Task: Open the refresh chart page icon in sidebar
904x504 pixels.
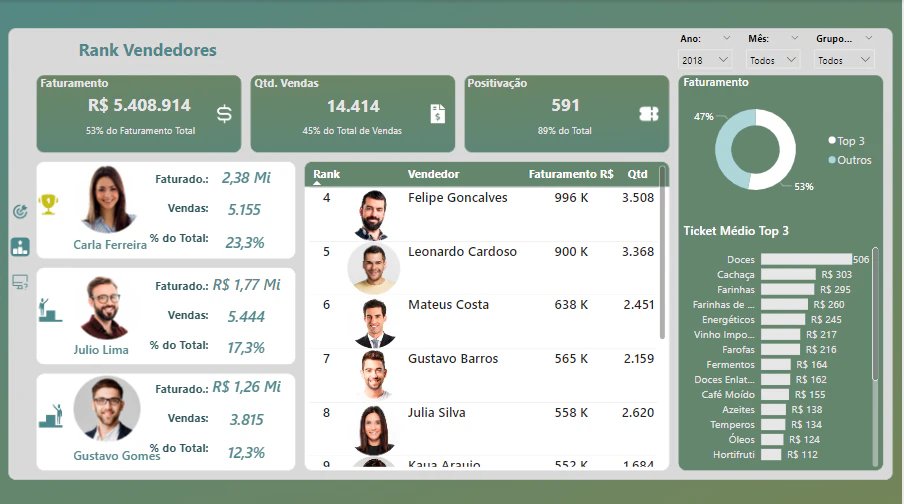Action: [20, 212]
